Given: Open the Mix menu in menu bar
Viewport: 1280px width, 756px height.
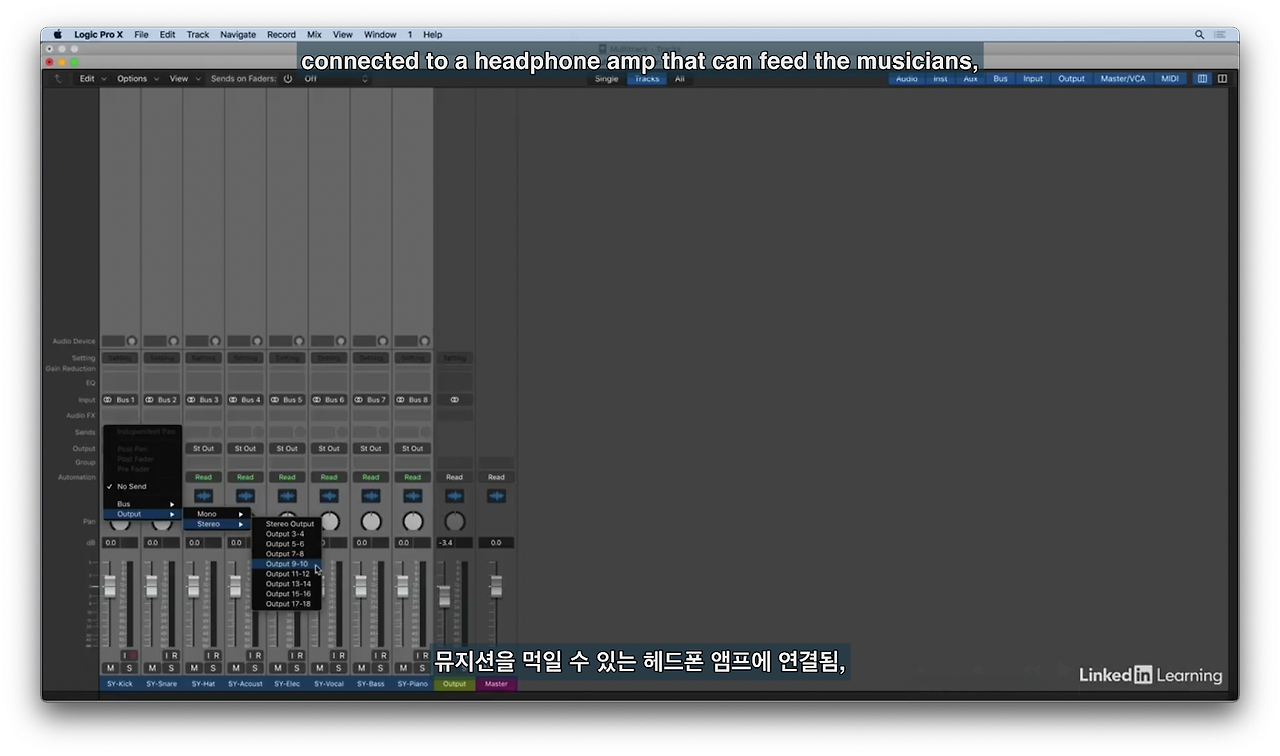Looking at the screenshot, I should pyautogui.click(x=314, y=34).
